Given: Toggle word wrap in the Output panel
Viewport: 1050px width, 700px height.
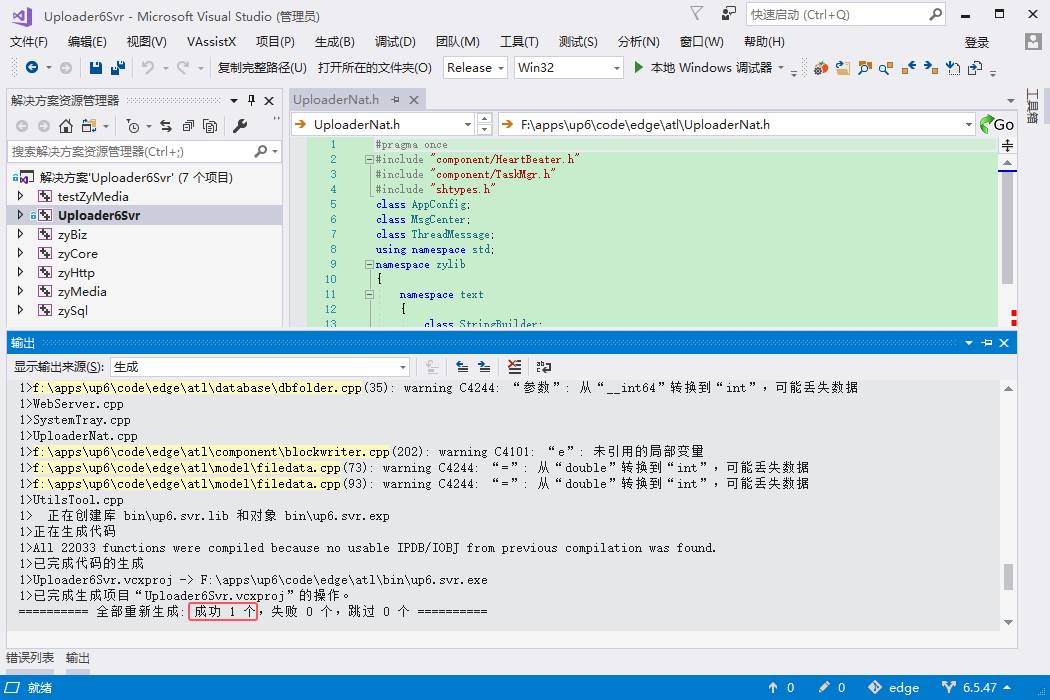Looking at the screenshot, I should 544,367.
